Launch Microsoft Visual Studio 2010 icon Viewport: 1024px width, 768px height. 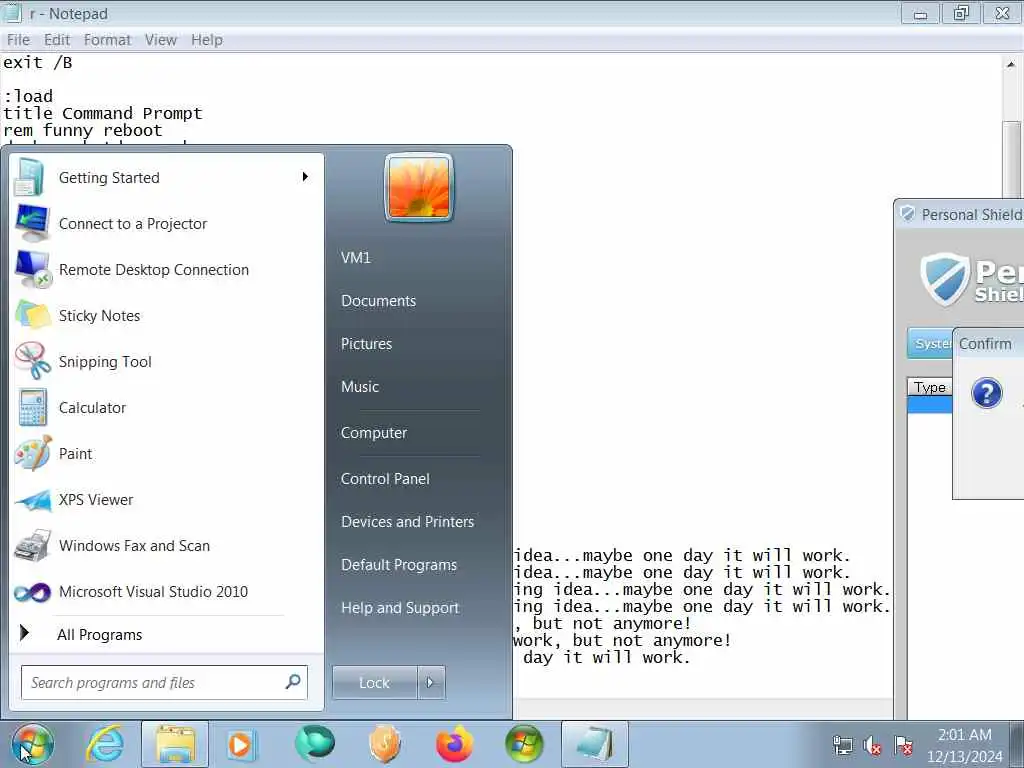pos(32,592)
